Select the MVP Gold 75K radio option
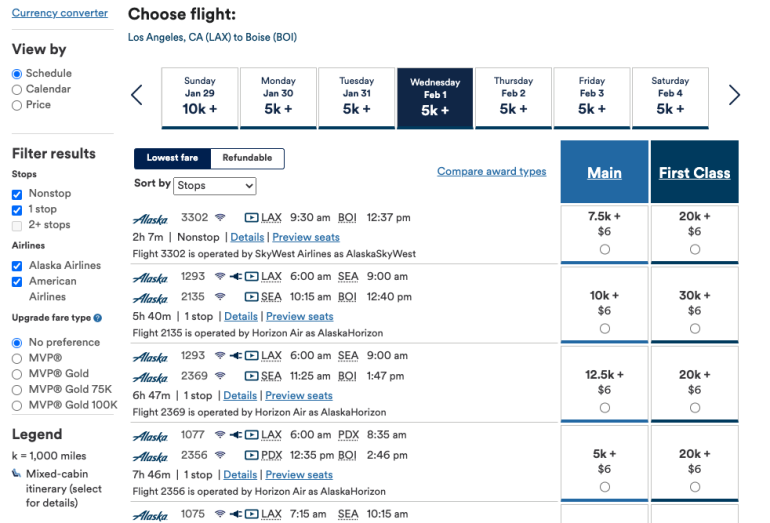The image size is (770, 523). click(x=17, y=389)
